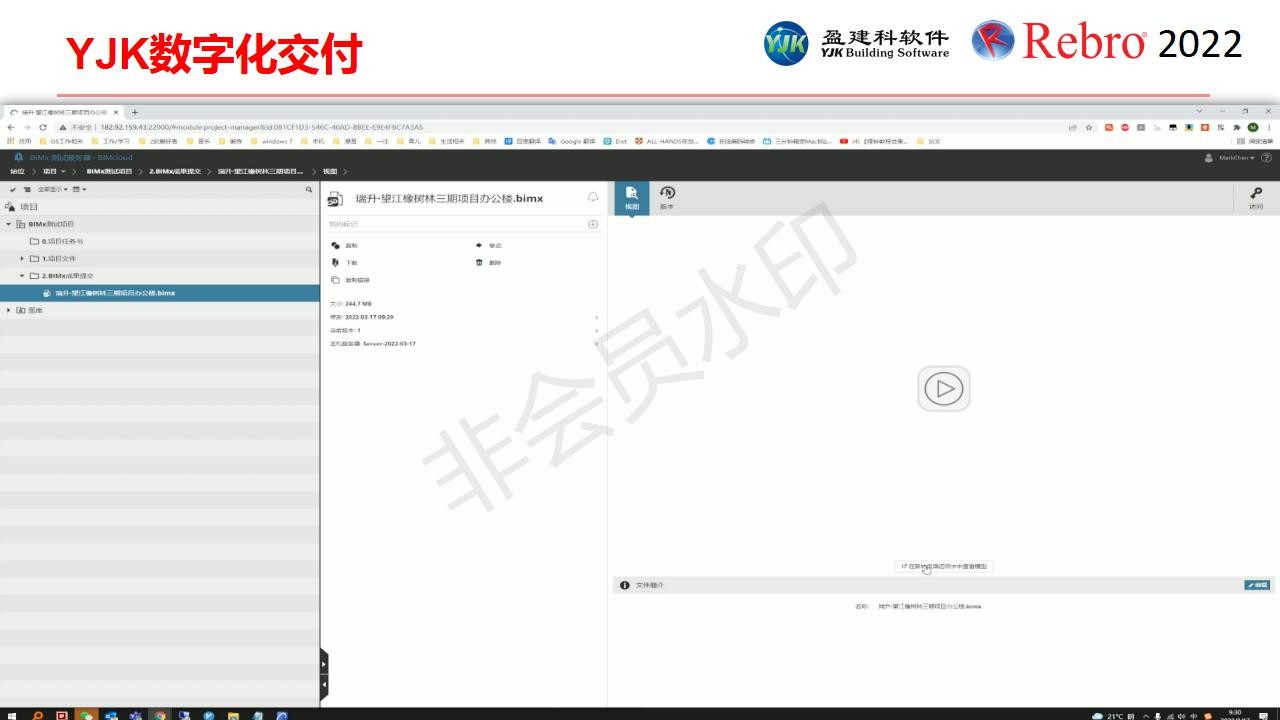Click the 复制链接 copy link action
The height and width of the screenshot is (720, 1280).
pos(350,280)
